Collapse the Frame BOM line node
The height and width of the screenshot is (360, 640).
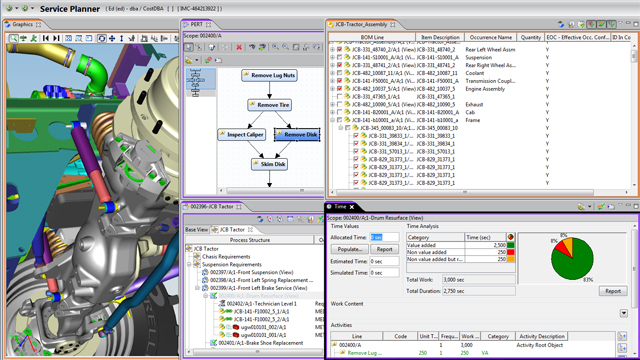point(333,120)
